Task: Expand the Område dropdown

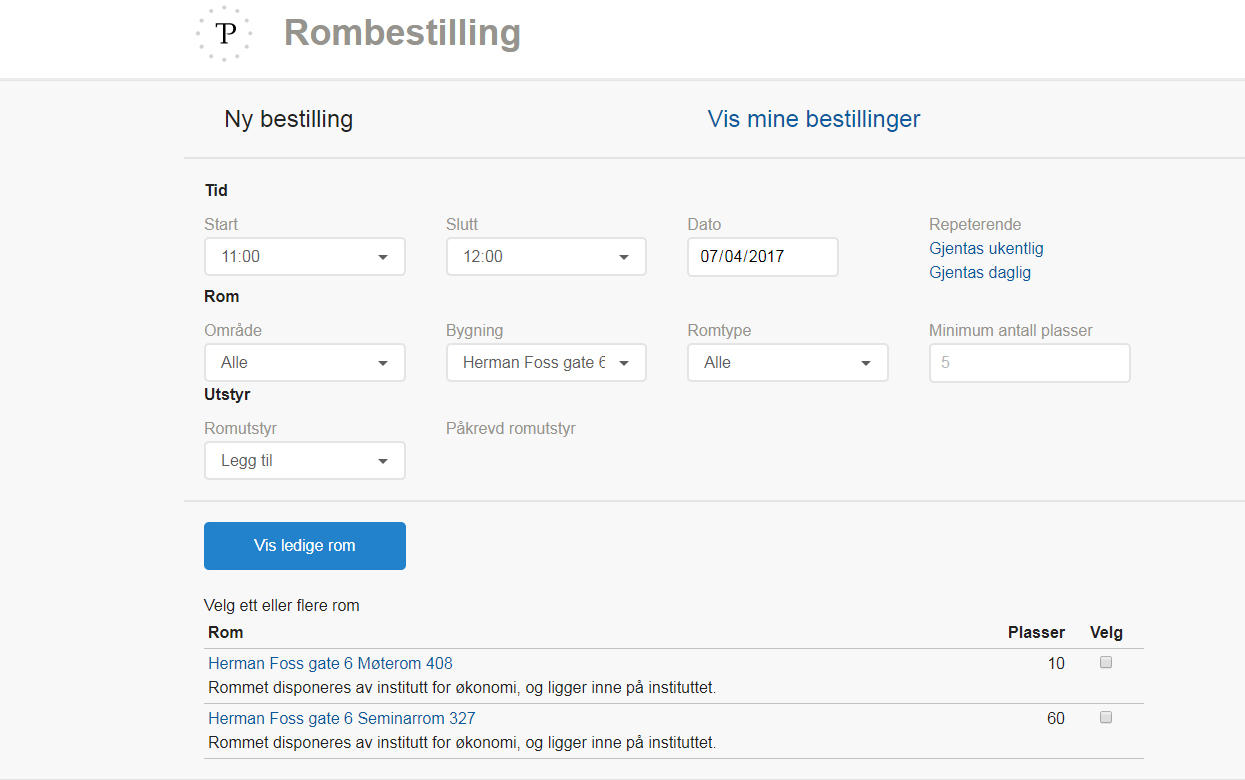Action: click(x=304, y=362)
